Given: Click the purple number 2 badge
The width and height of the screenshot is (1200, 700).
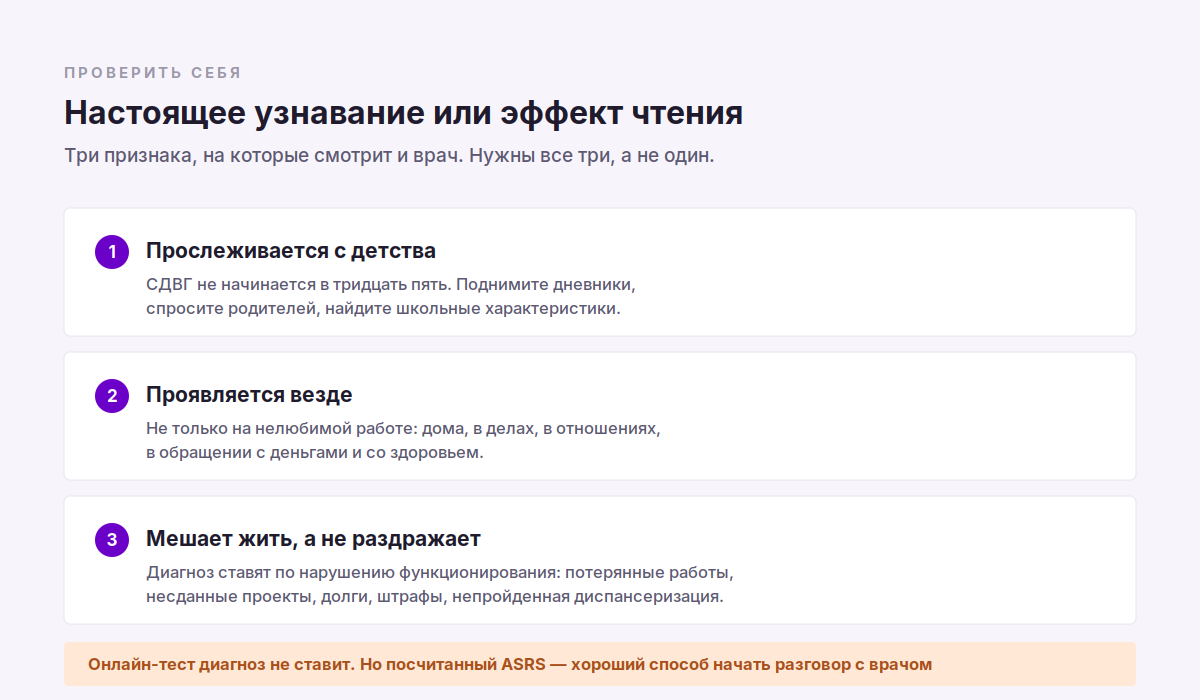Looking at the screenshot, I should point(112,396).
